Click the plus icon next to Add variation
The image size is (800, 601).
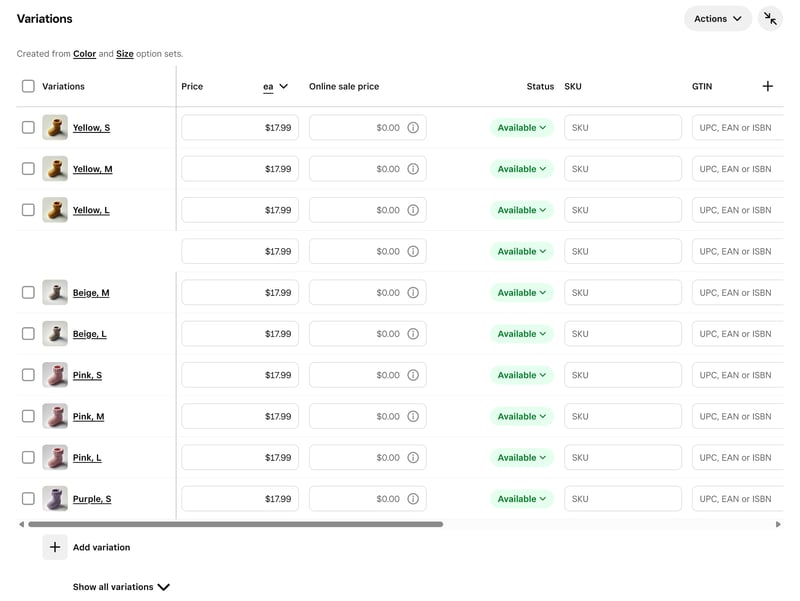pyautogui.click(x=55, y=547)
